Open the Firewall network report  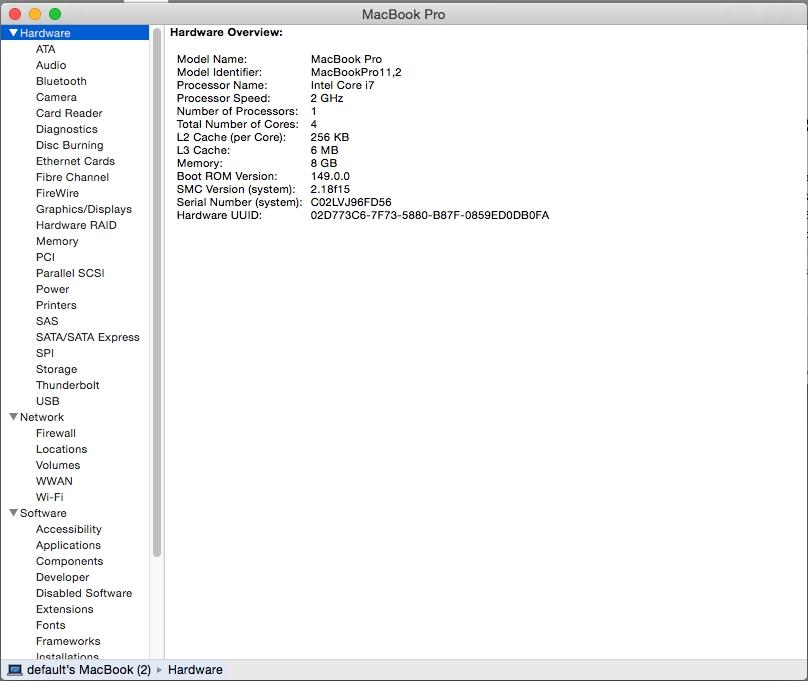pyautogui.click(x=55, y=433)
